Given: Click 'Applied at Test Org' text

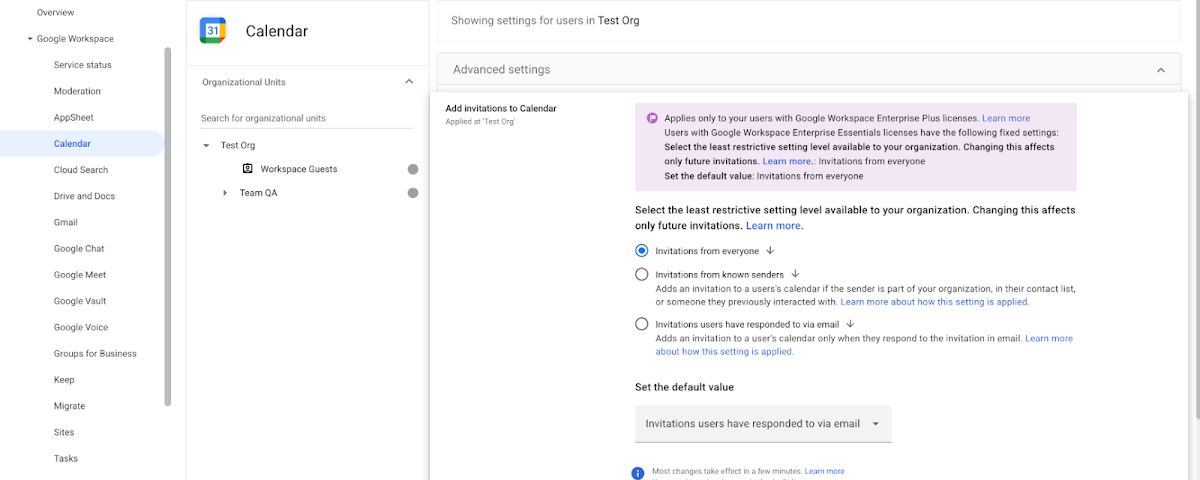Looking at the screenshot, I should click(480, 121).
